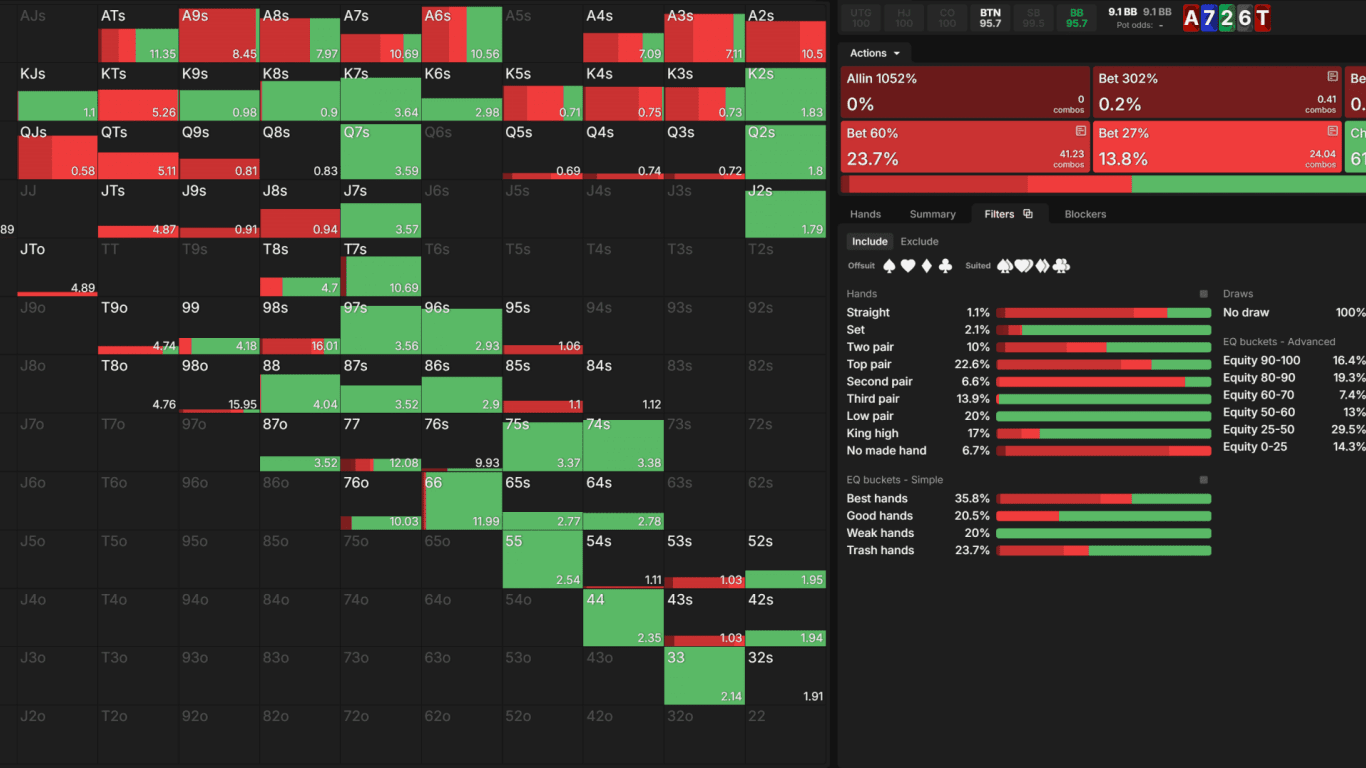Filter by No made hand row
This screenshot has width=1366, height=768.
[1028, 451]
